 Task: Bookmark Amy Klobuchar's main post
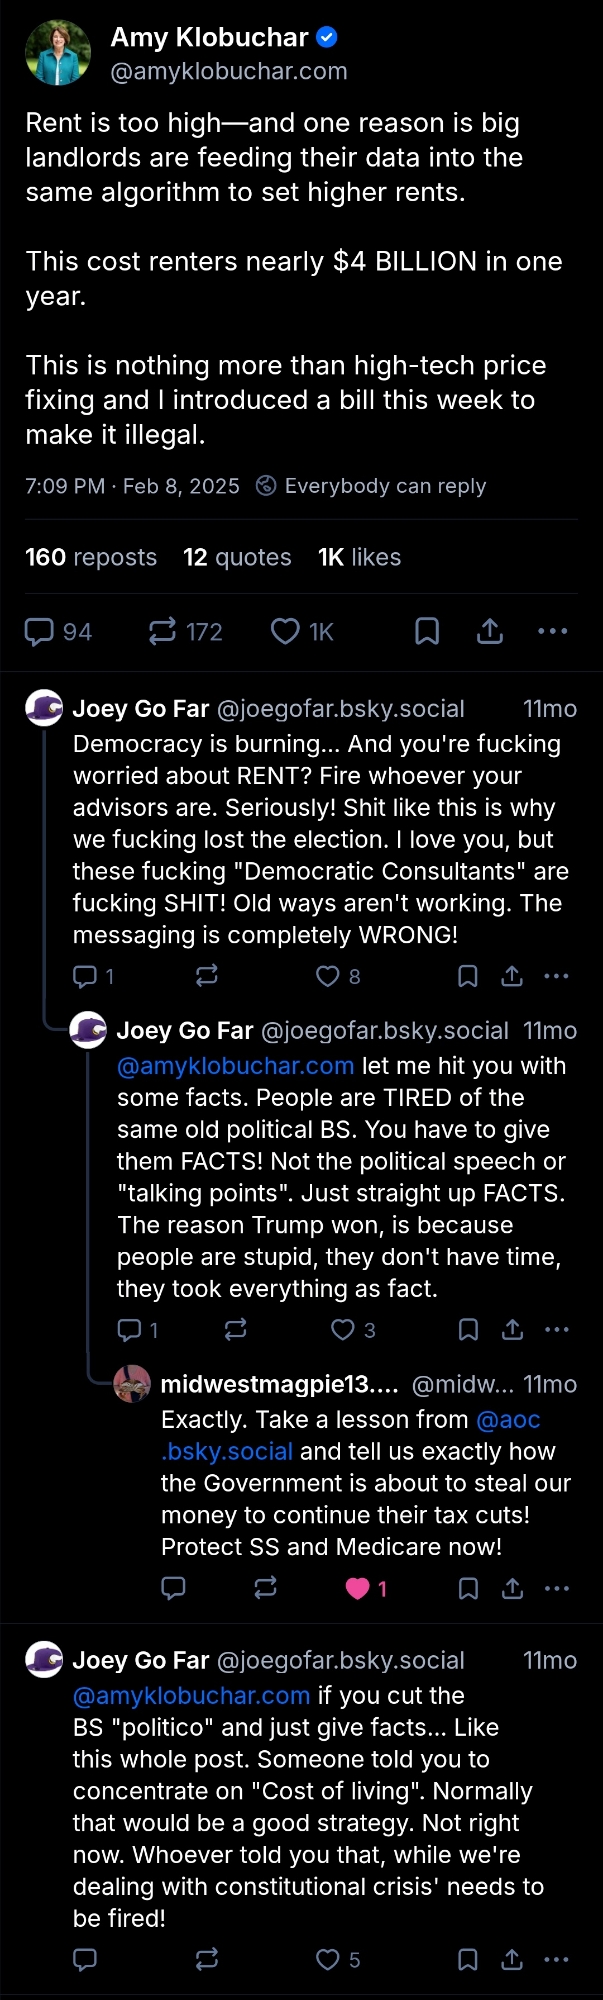point(427,632)
